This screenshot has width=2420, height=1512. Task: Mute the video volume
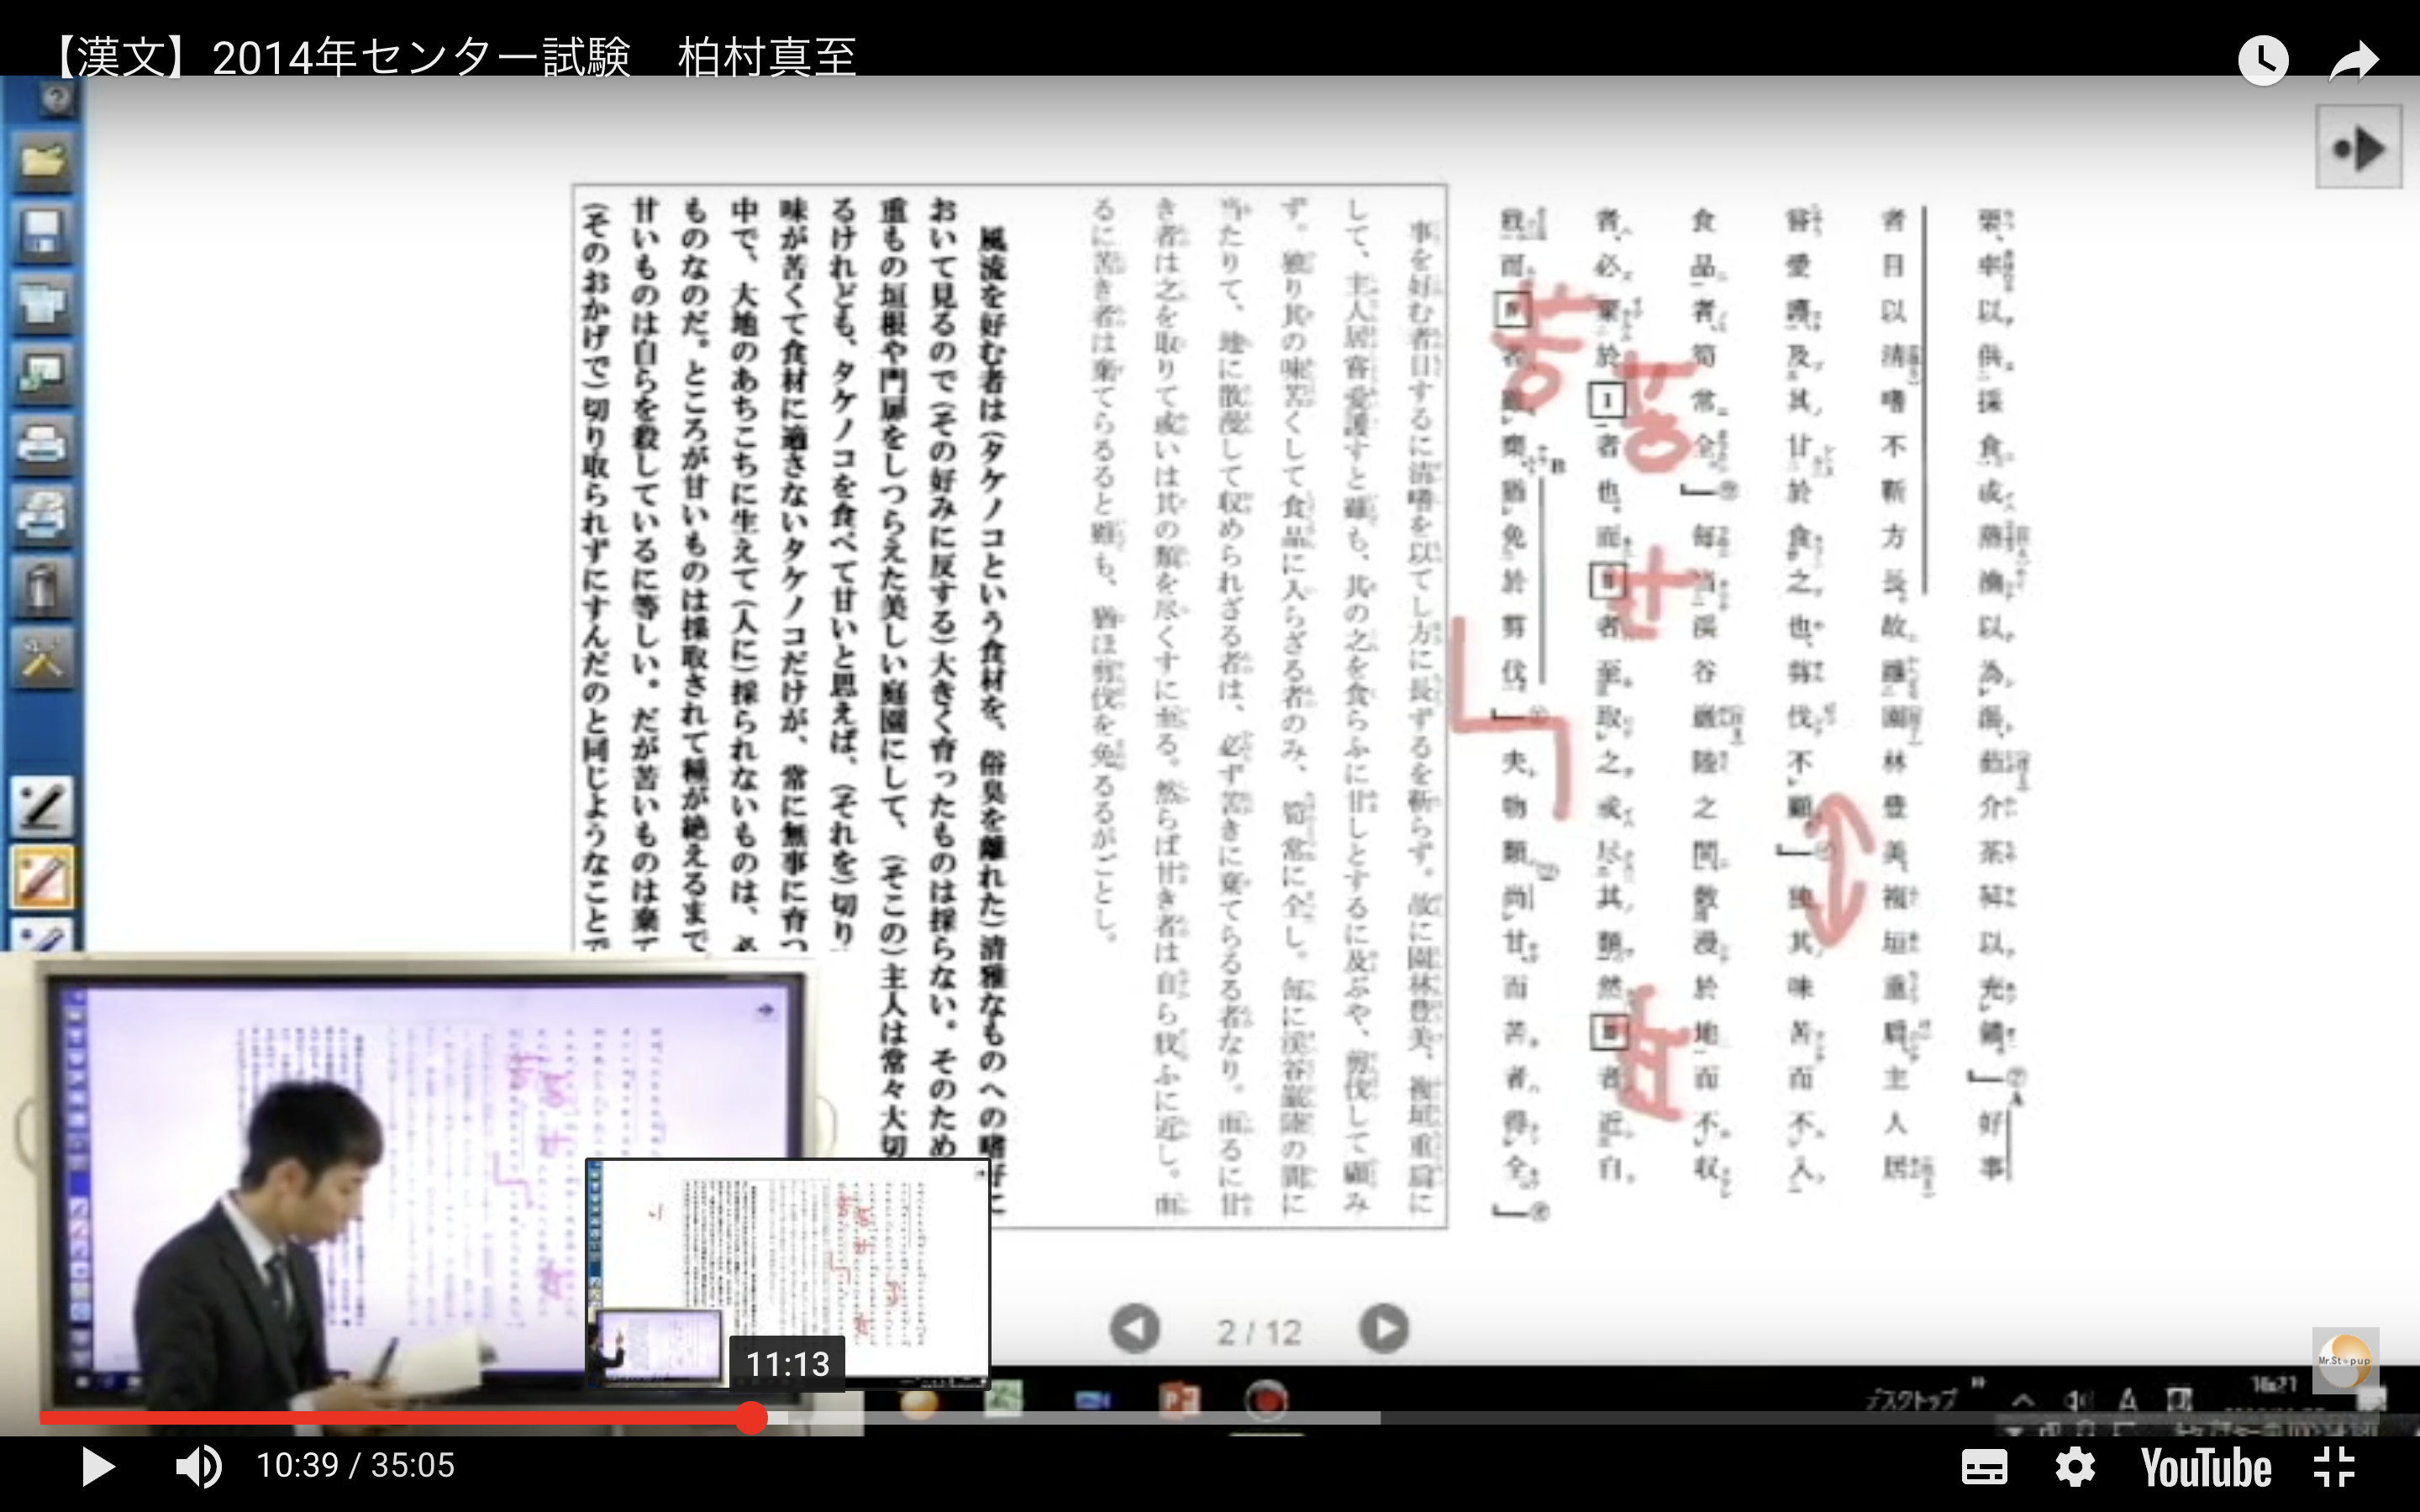[x=198, y=1466]
